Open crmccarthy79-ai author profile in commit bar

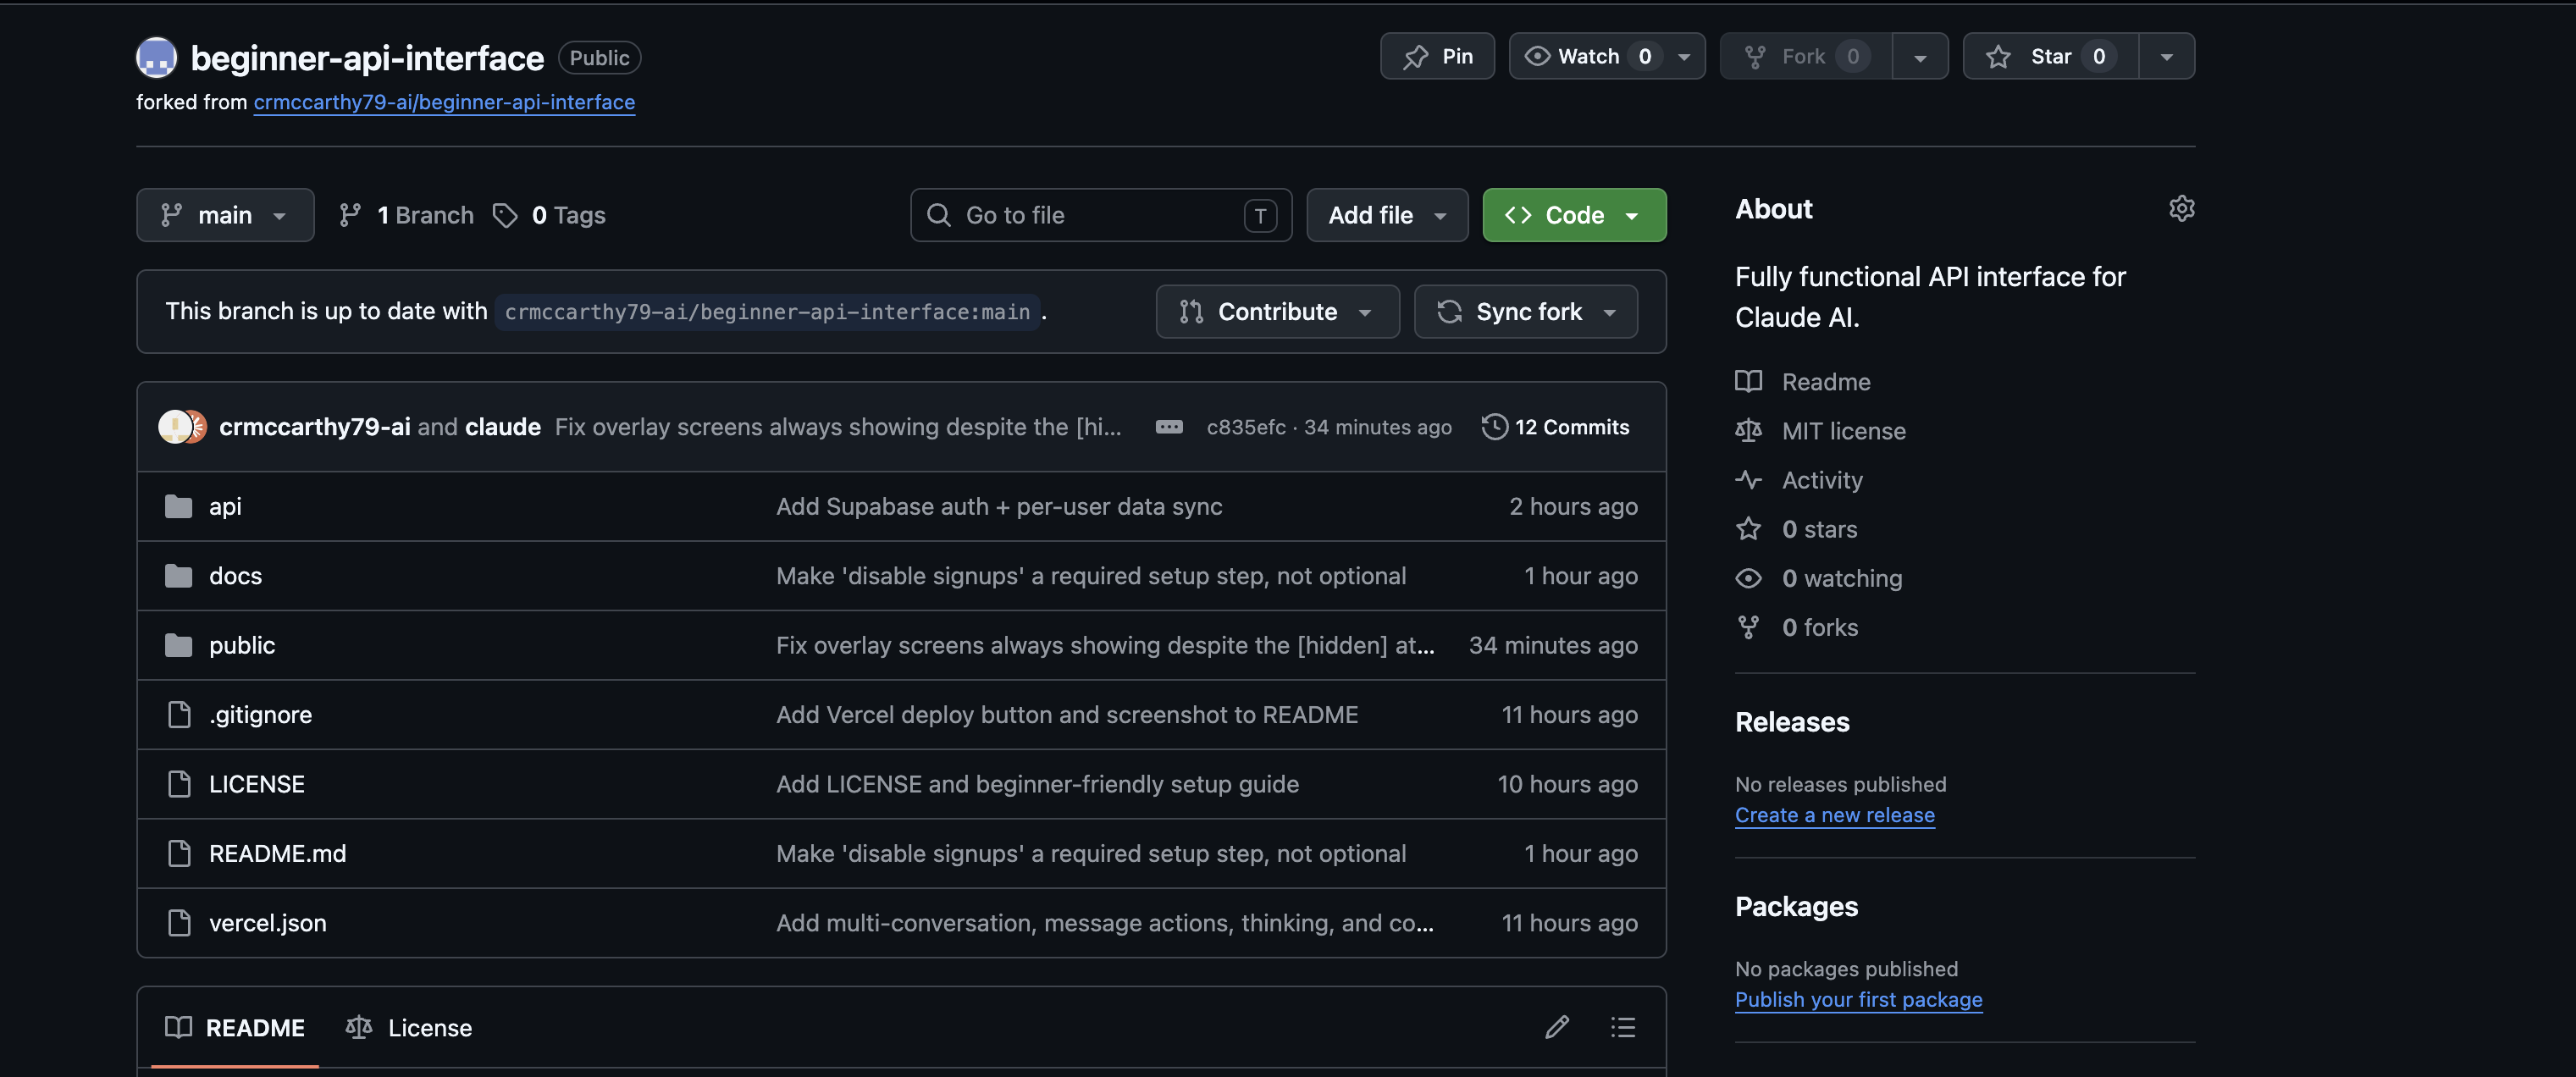click(314, 427)
